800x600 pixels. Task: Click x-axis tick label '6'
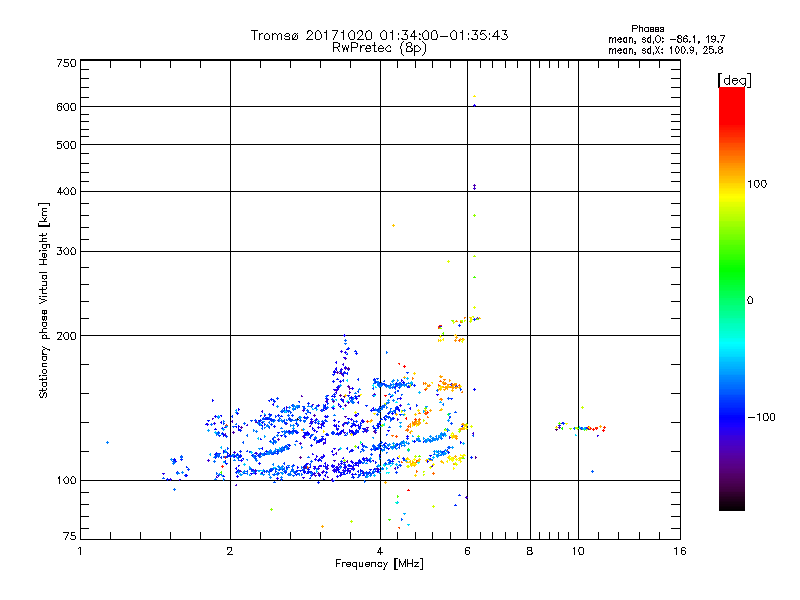[467, 551]
